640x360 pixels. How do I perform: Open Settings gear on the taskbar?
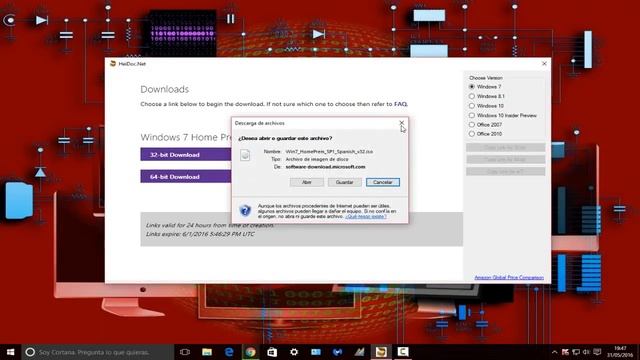294,352
